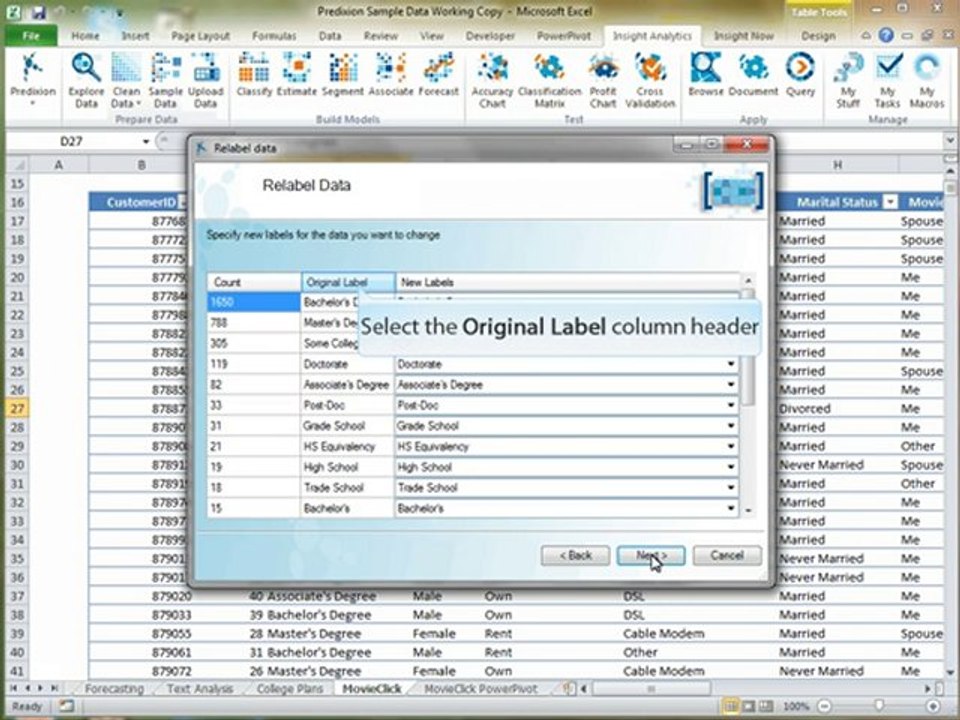Open the Post-Doc new label dropdown
This screenshot has height=720, width=960.
730,405
